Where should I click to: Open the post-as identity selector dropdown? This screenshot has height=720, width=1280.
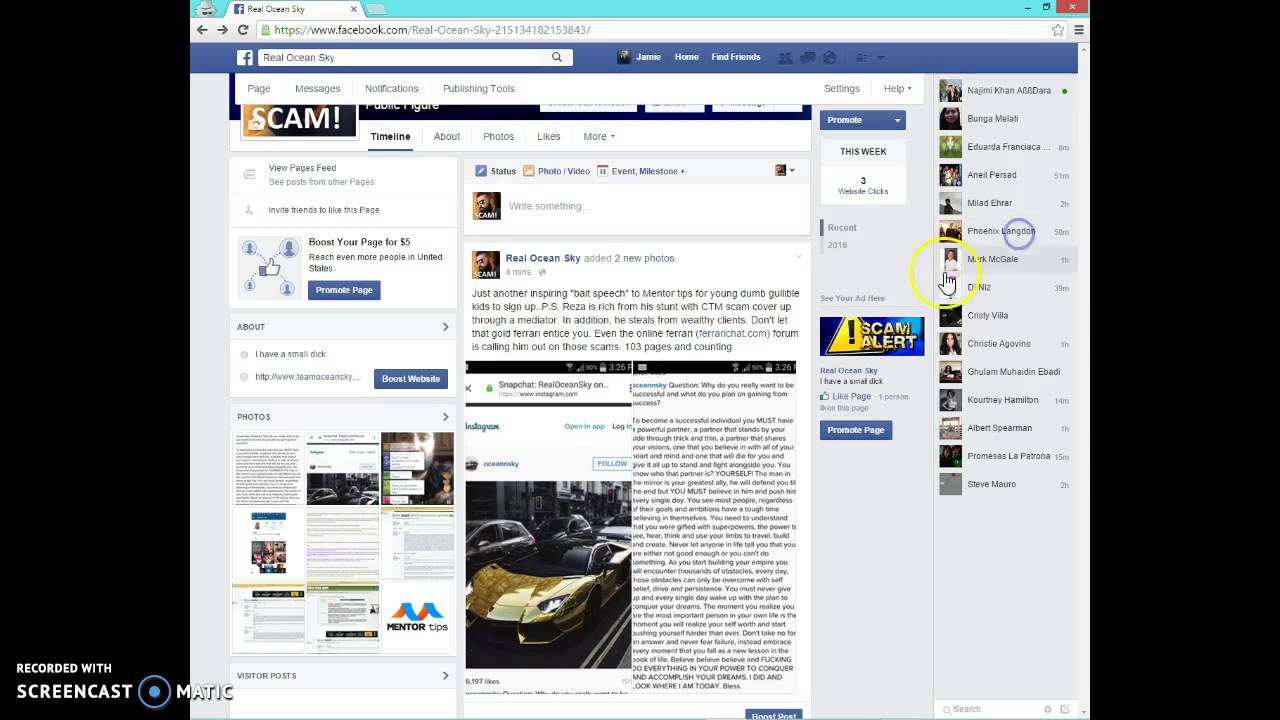pyautogui.click(x=785, y=171)
